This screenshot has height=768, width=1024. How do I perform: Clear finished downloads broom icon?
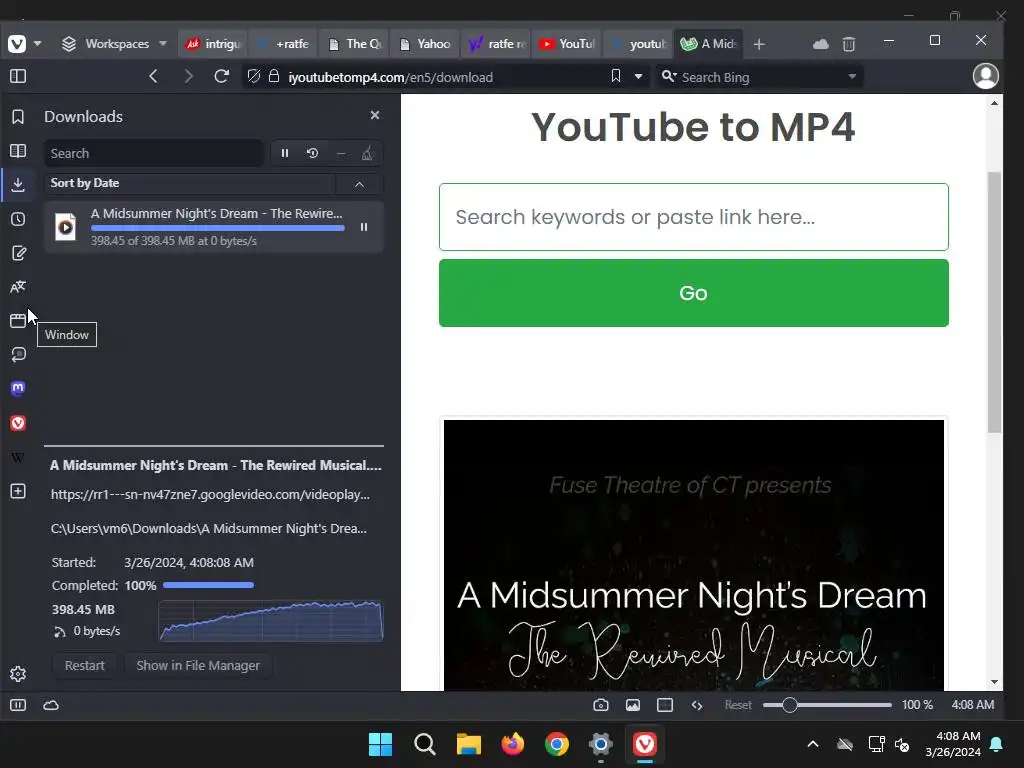click(368, 153)
